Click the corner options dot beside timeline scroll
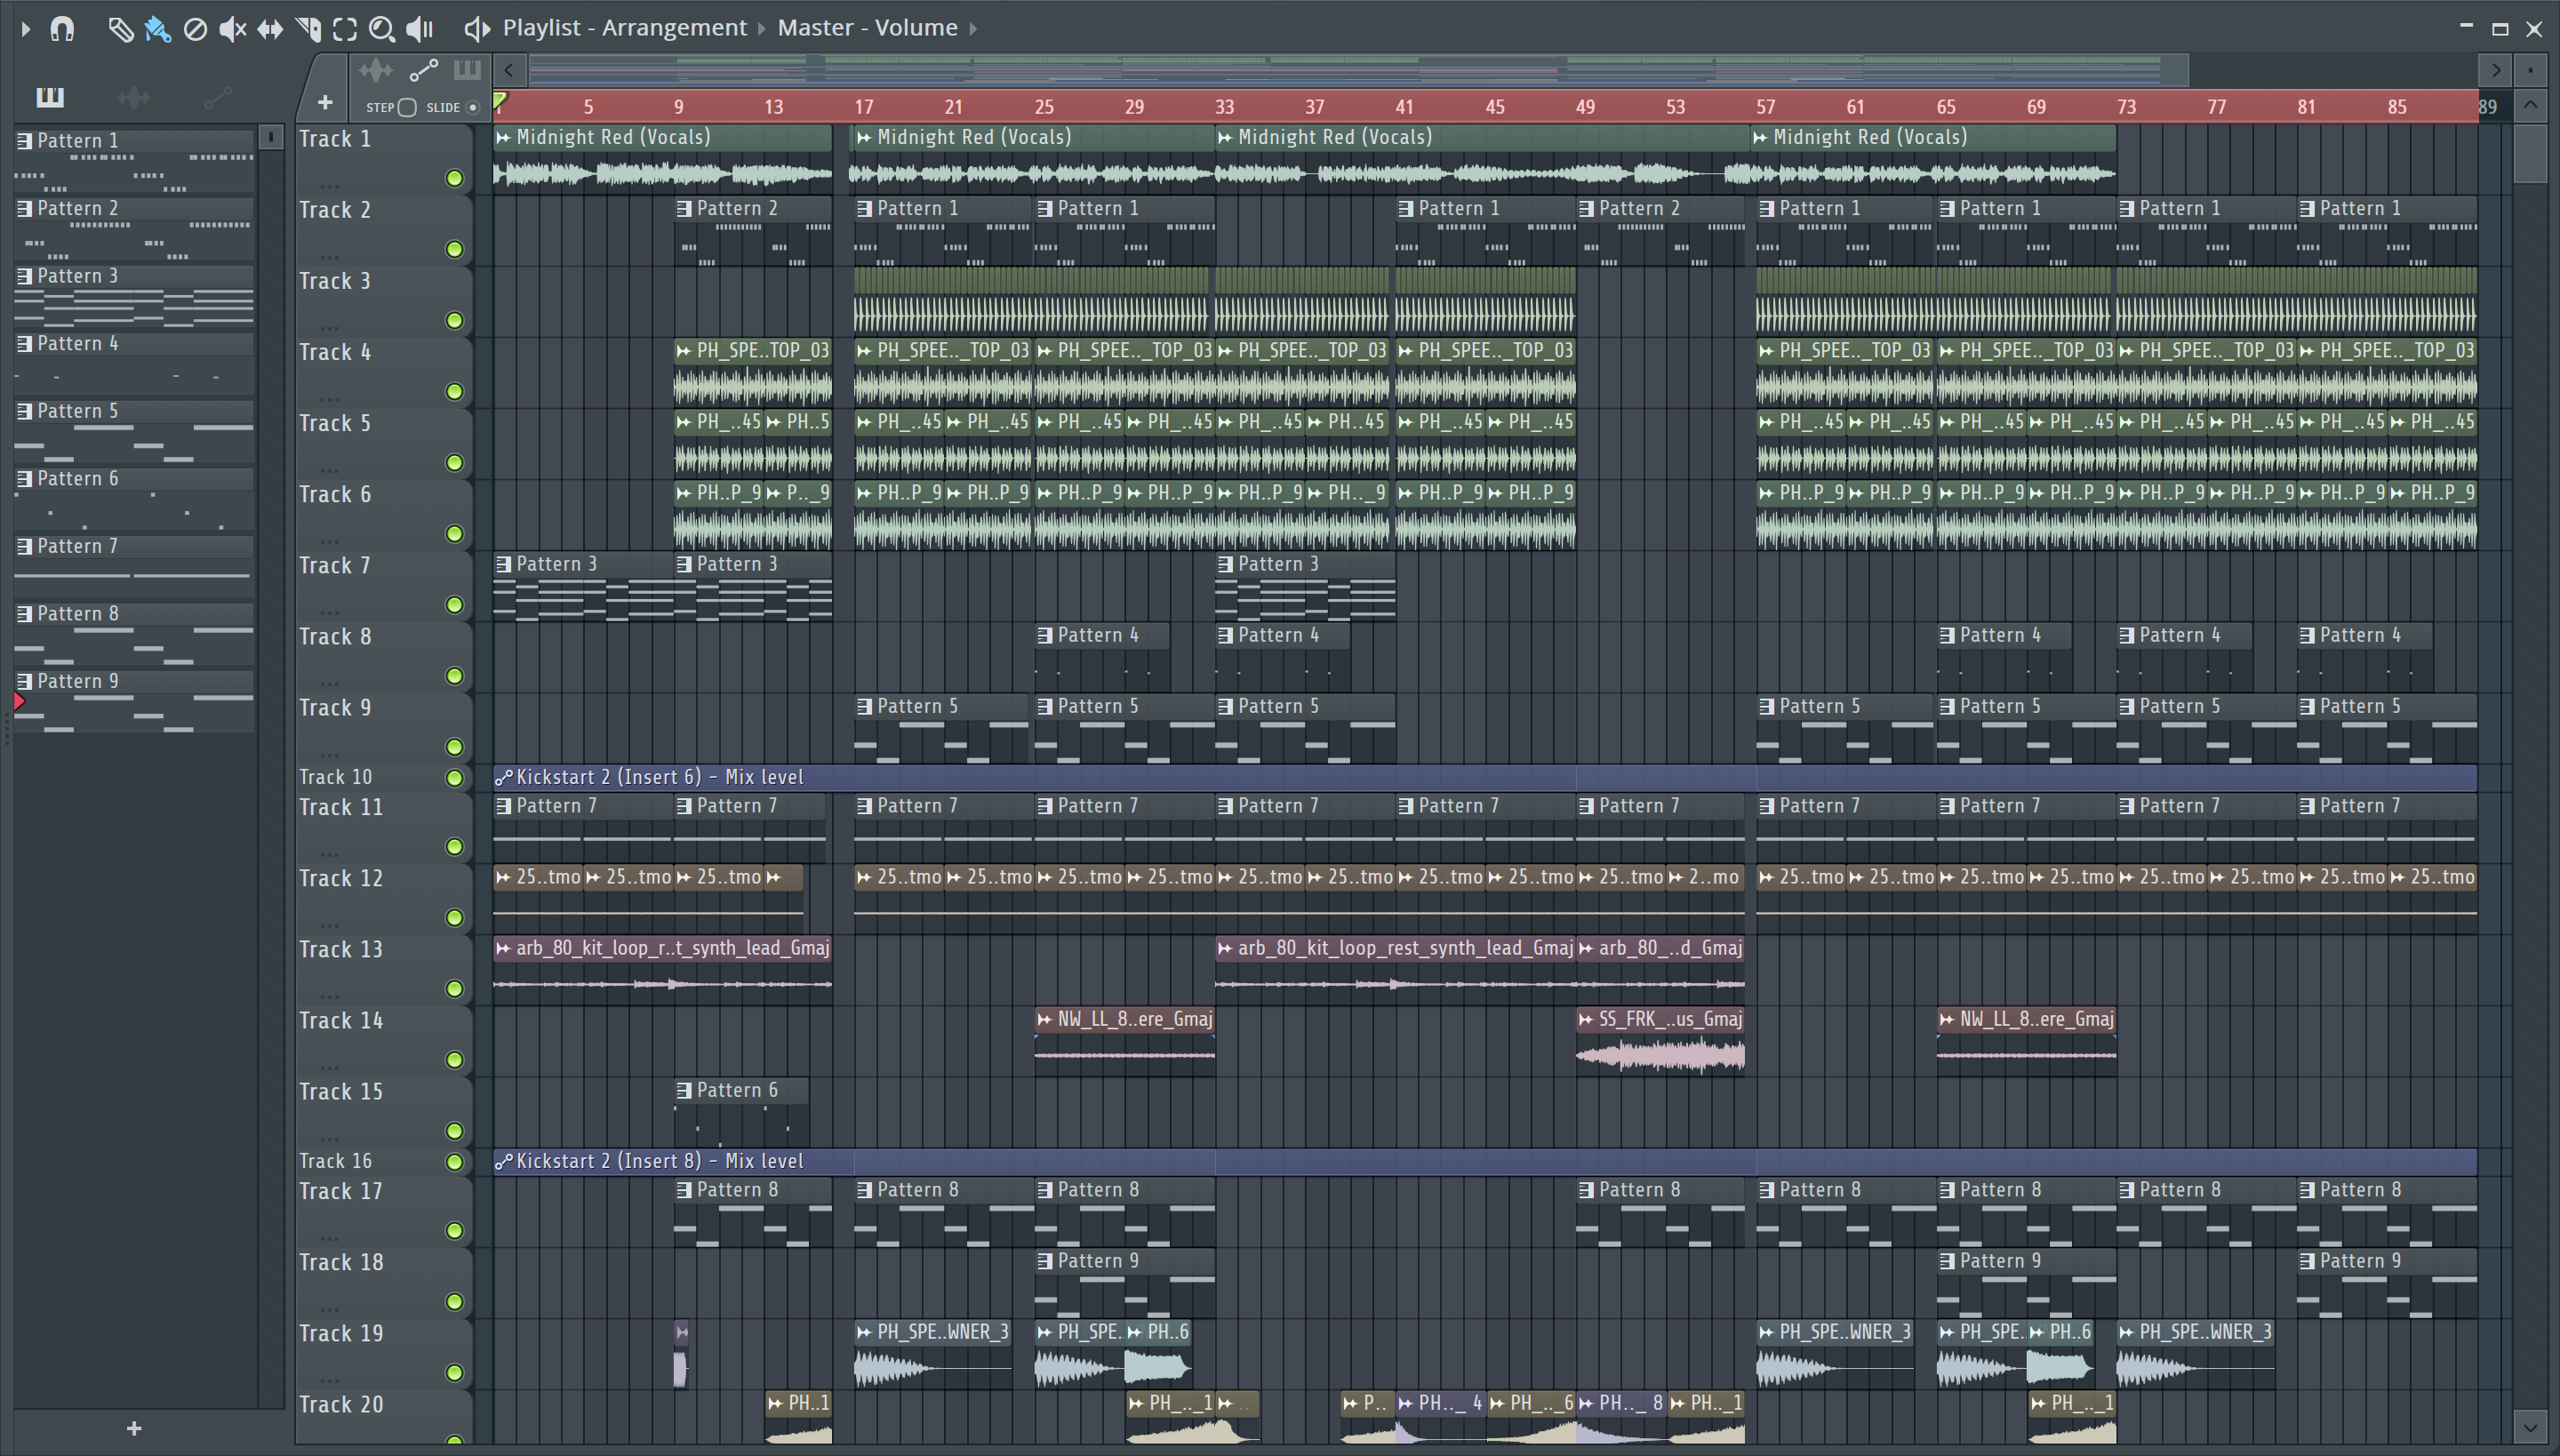 pos(2530,70)
